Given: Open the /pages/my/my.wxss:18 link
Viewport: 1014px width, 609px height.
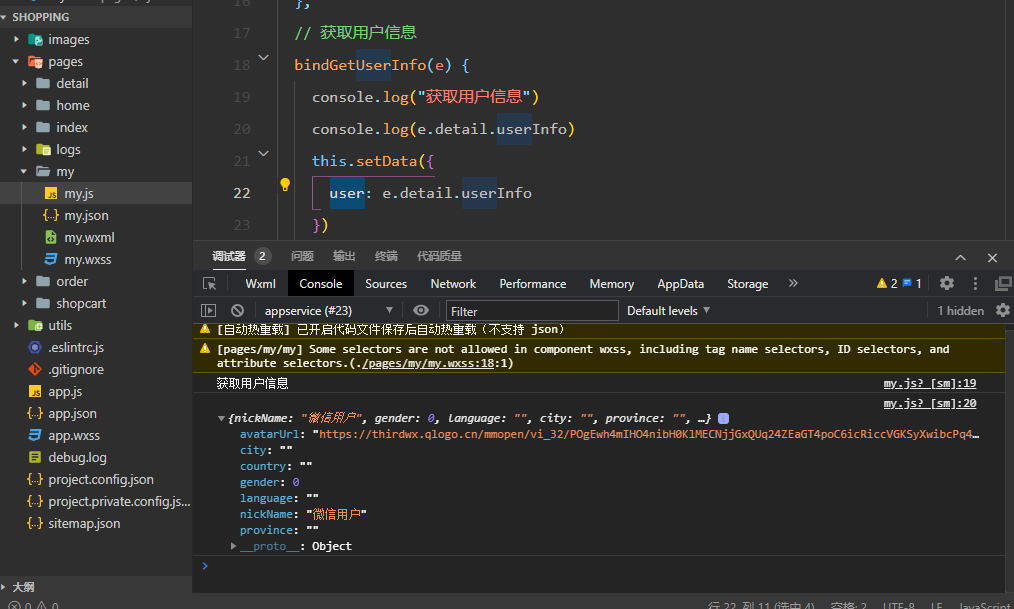Looking at the screenshot, I should point(427,363).
